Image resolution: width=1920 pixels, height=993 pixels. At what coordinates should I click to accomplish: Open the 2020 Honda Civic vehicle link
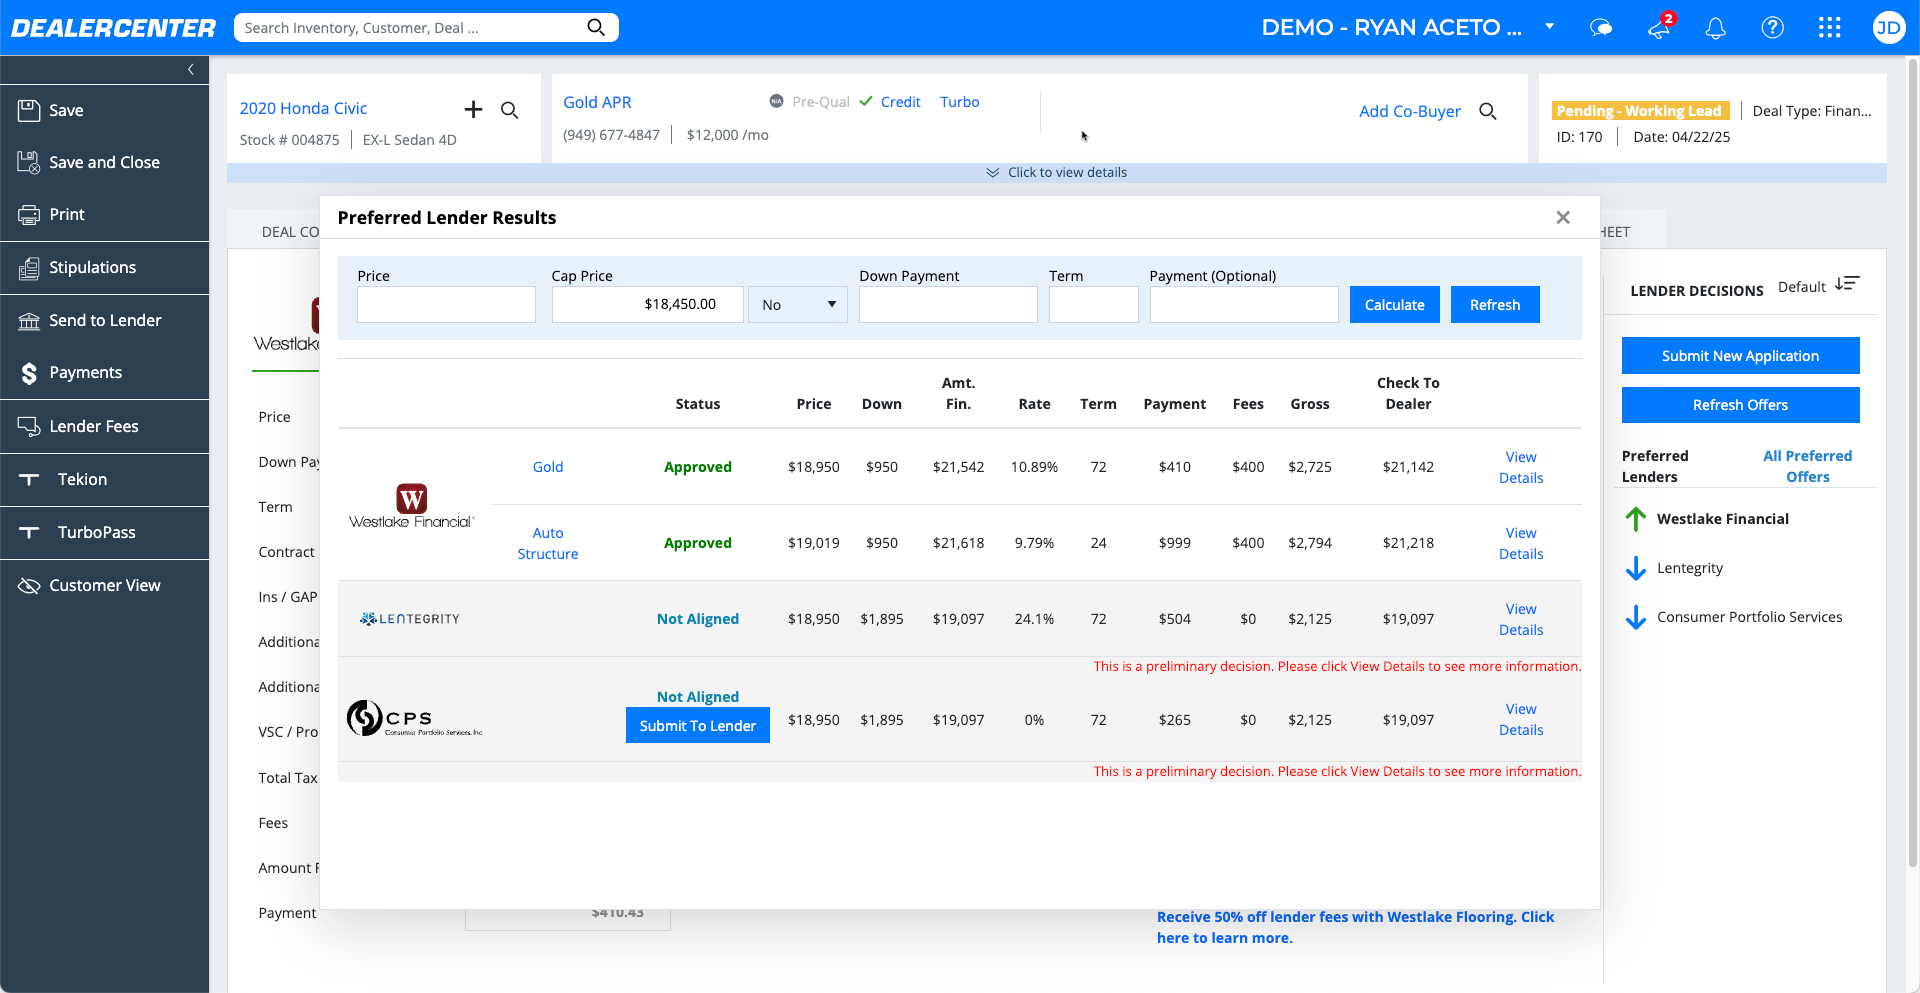303,108
